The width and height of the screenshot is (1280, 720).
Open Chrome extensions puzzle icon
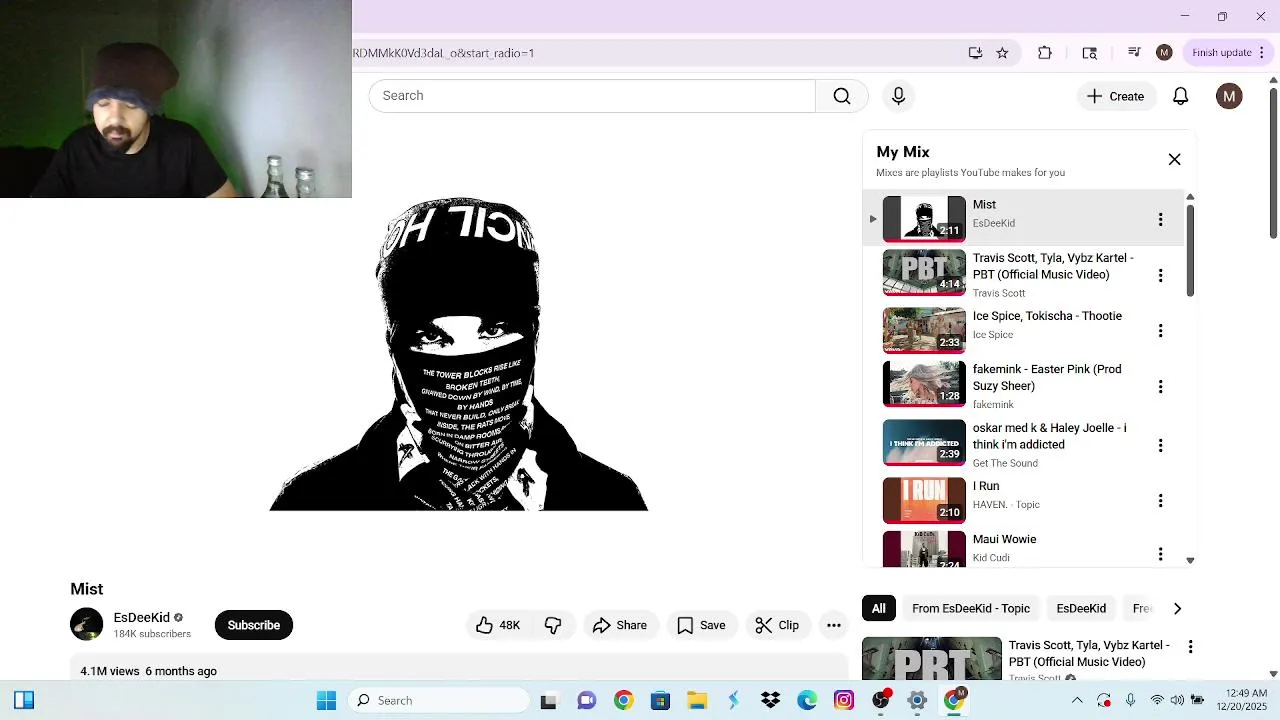click(x=1045, y=53)
